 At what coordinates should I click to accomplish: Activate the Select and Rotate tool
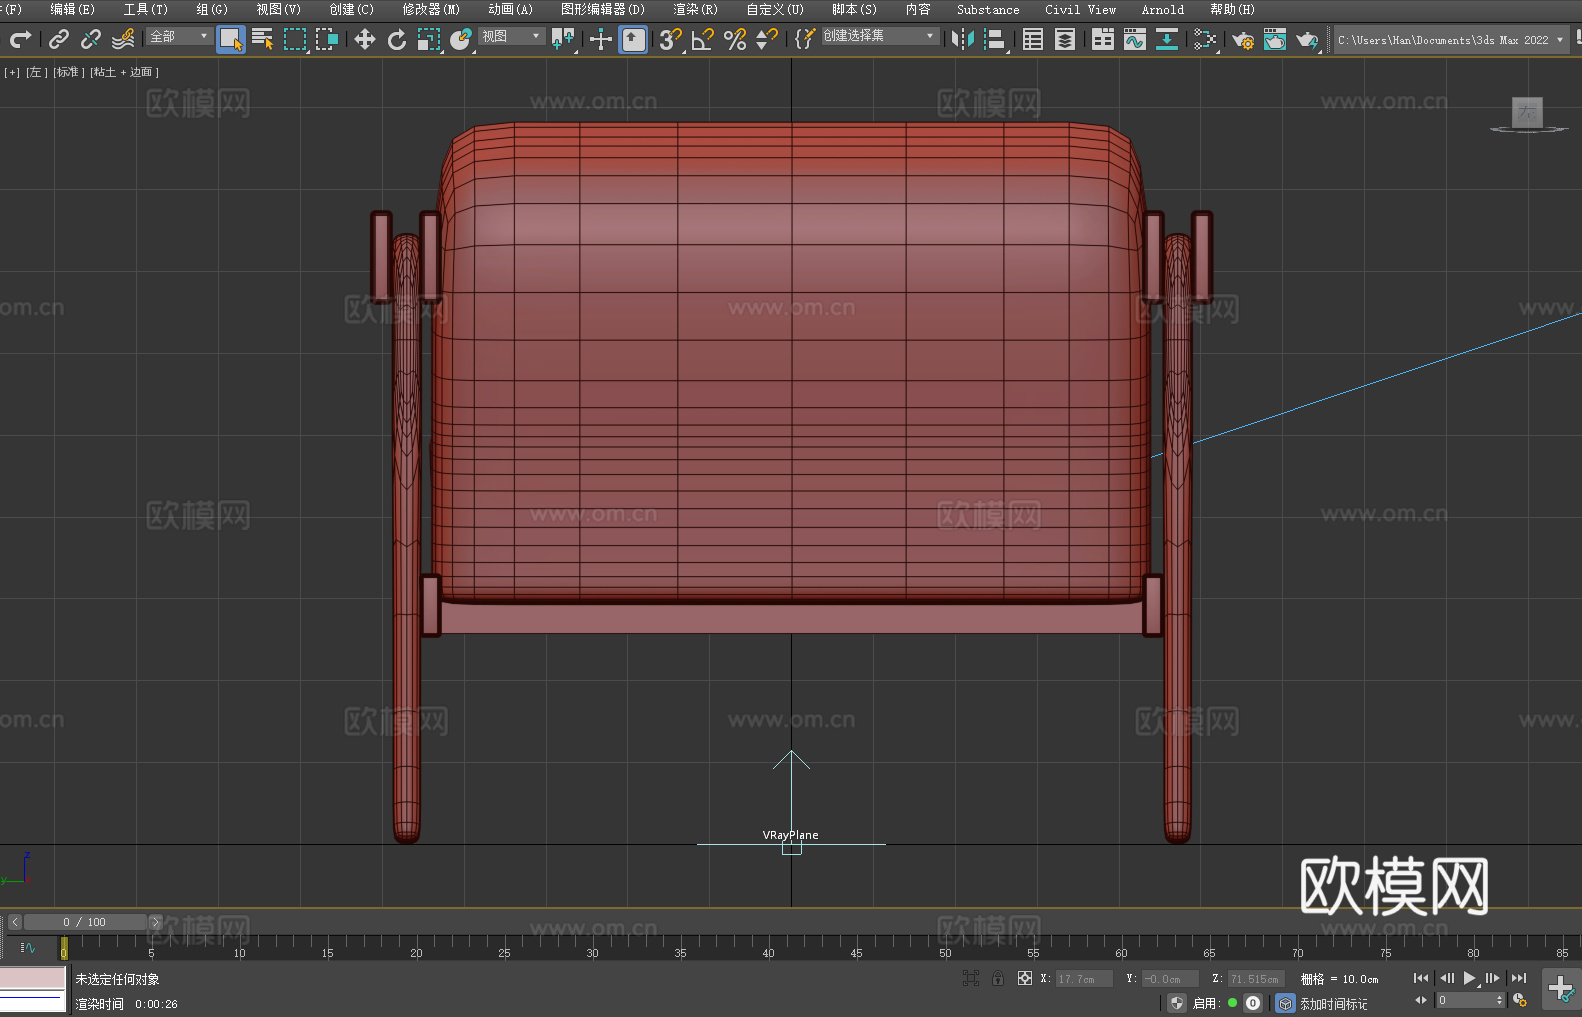point(397,39)
